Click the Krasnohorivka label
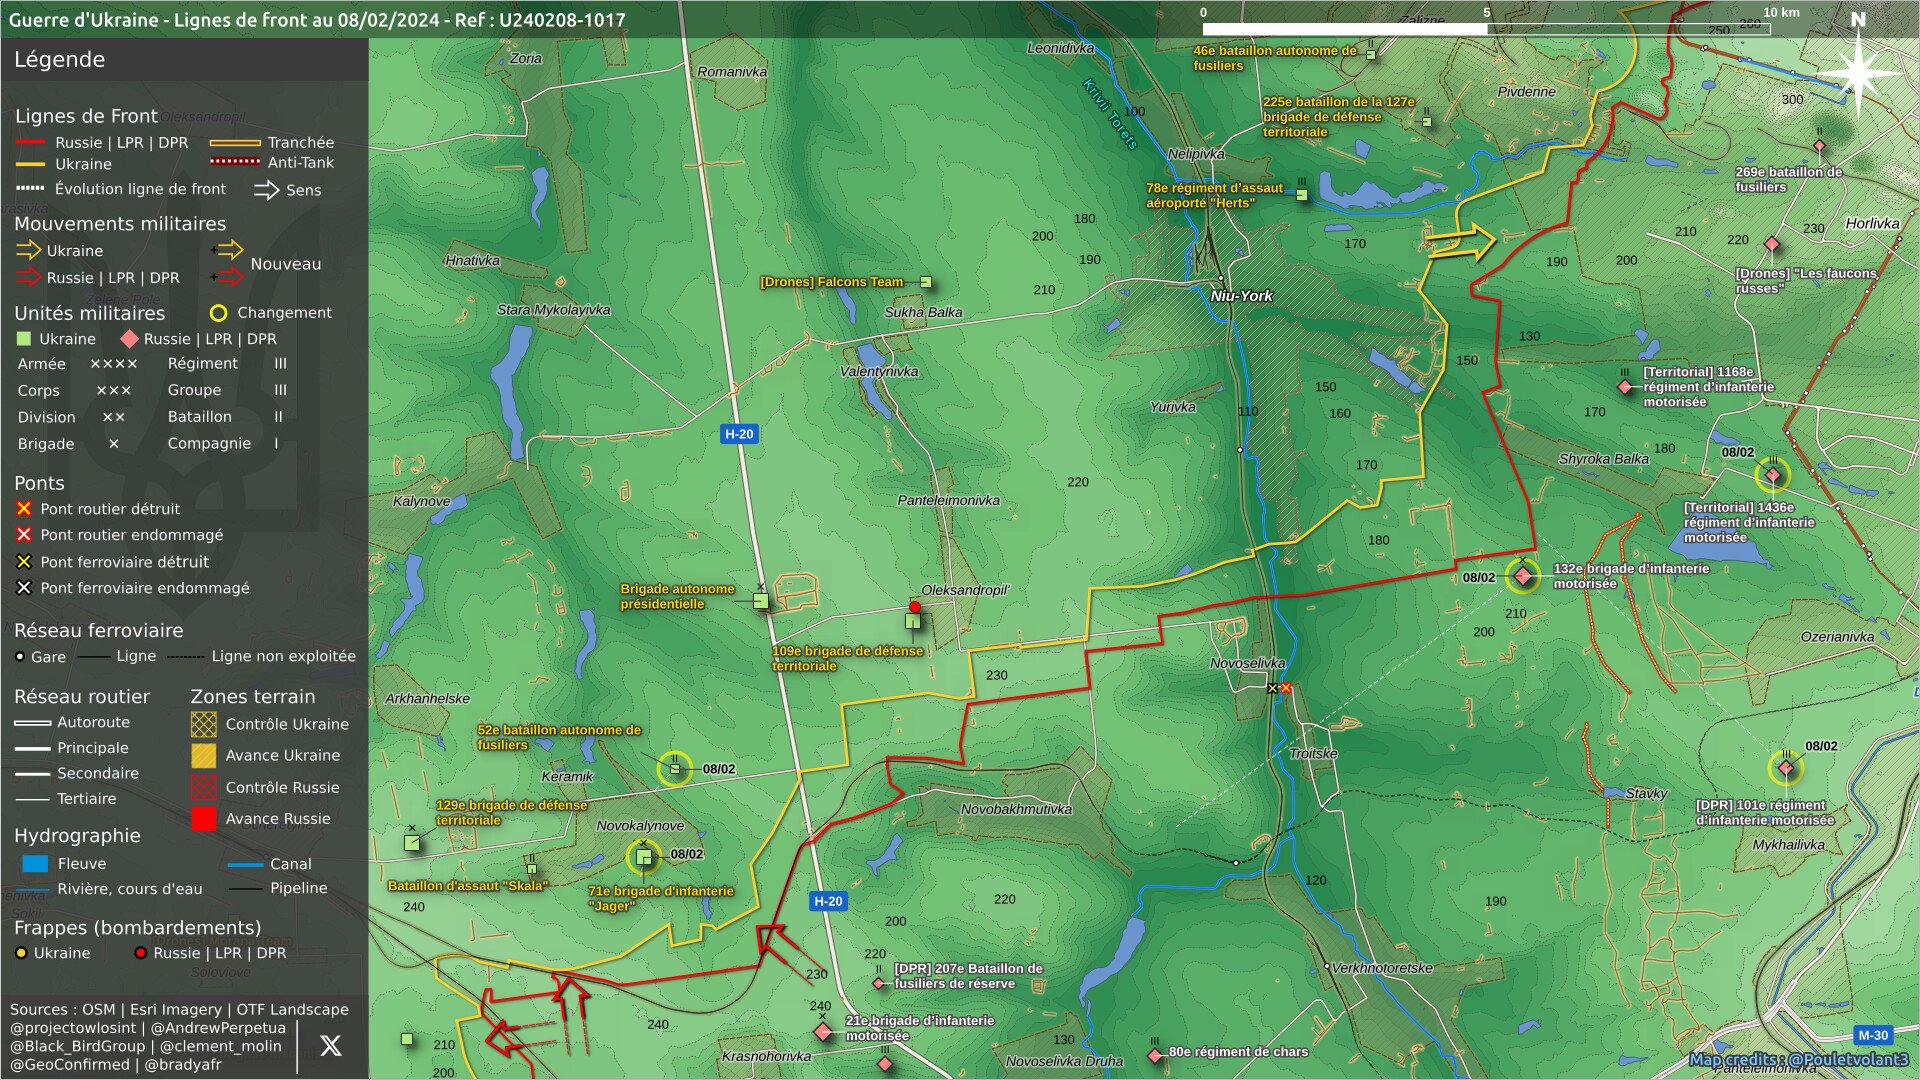Screen dimensions: 1920x1080 (x=767, y=1056)
